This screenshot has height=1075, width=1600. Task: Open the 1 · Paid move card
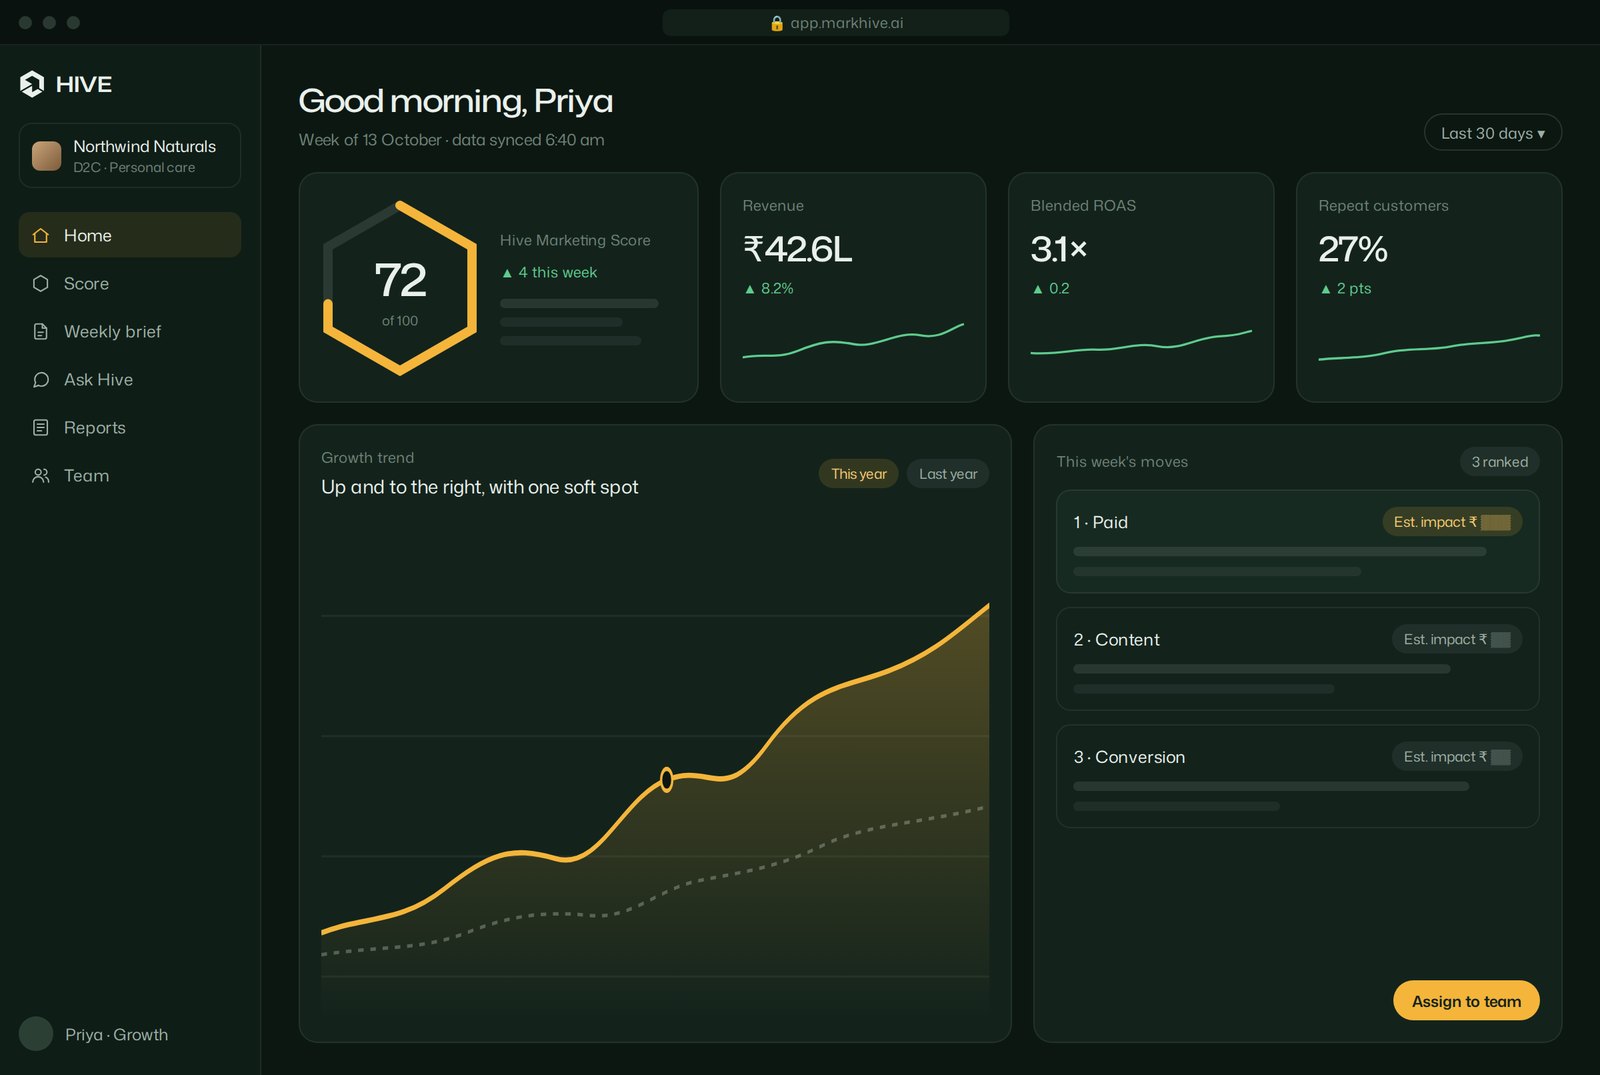(1297, 541)
